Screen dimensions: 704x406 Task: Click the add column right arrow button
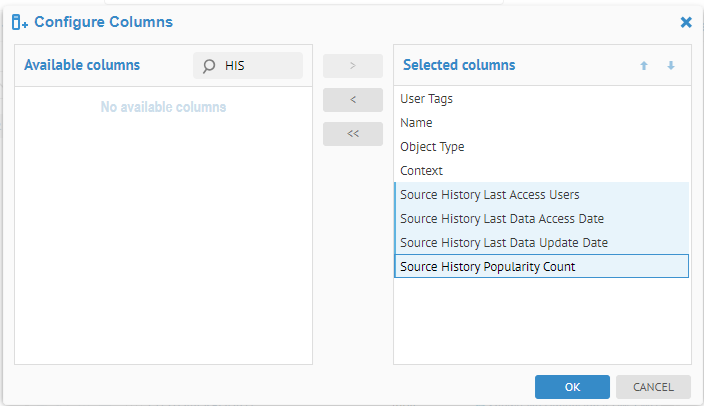tap(352, 66)
